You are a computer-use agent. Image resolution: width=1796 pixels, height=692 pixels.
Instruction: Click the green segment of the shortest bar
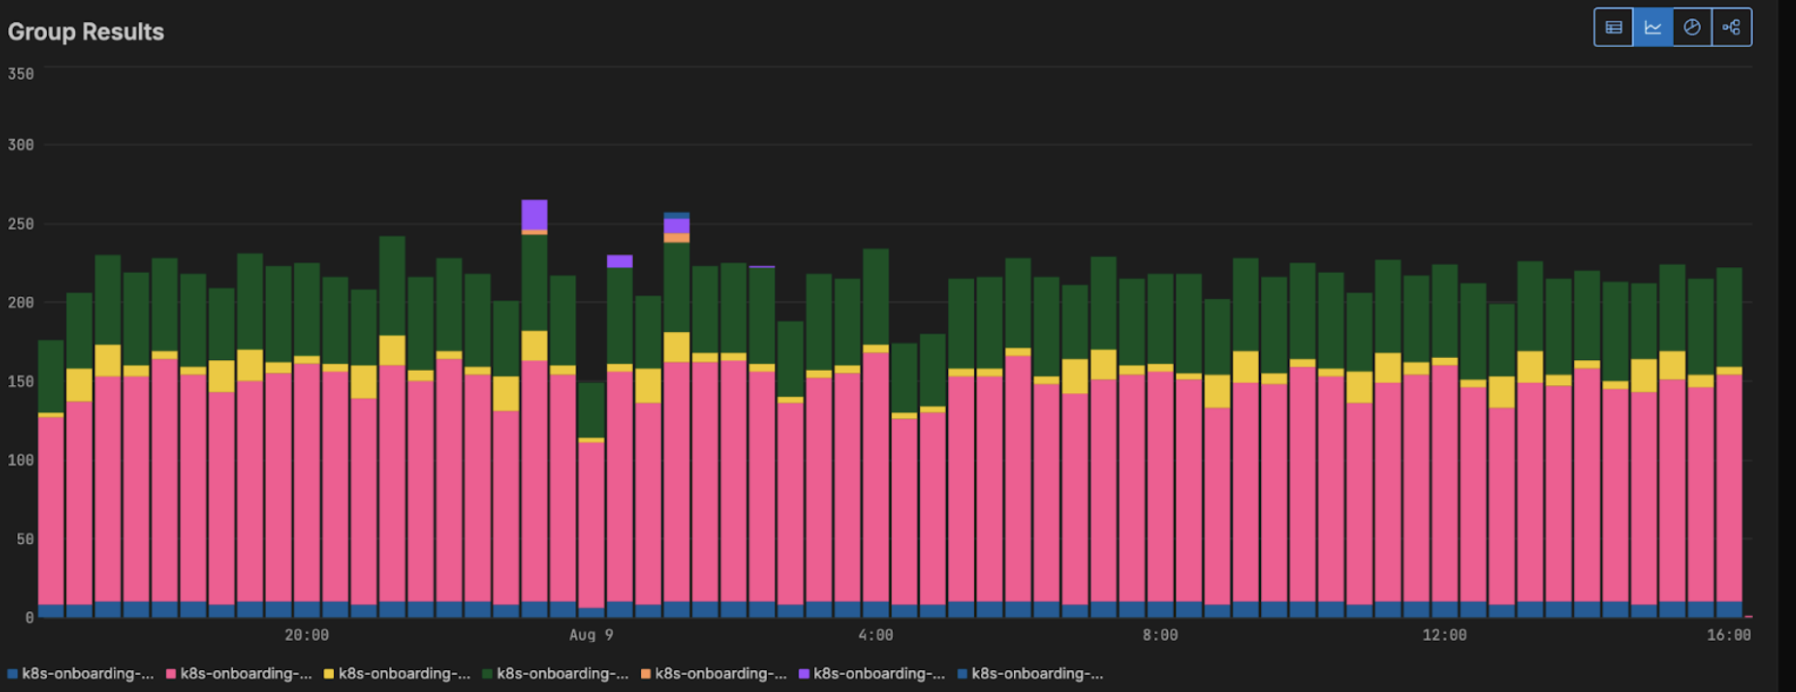[x=591, y=410]
